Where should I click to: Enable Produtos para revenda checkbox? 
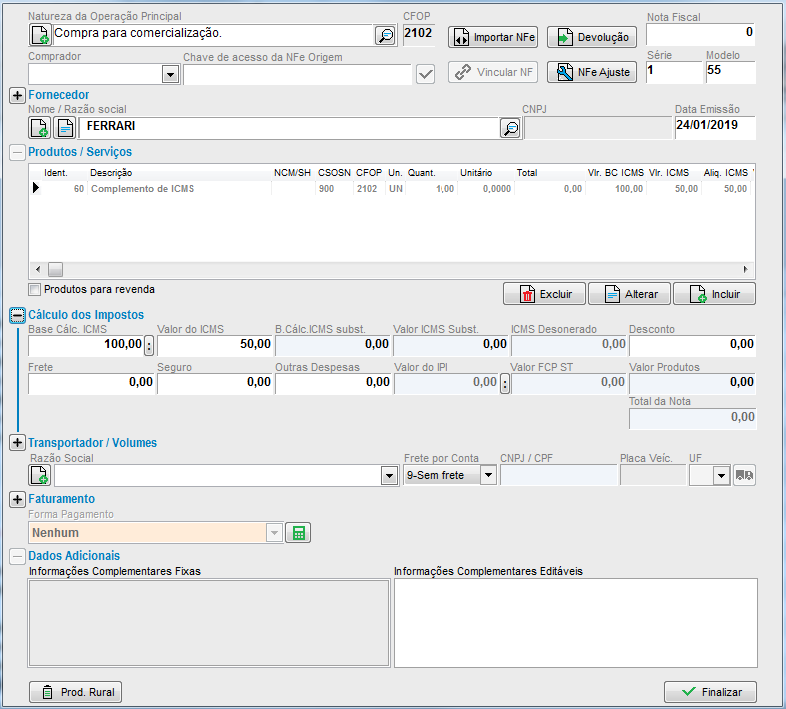35,290
